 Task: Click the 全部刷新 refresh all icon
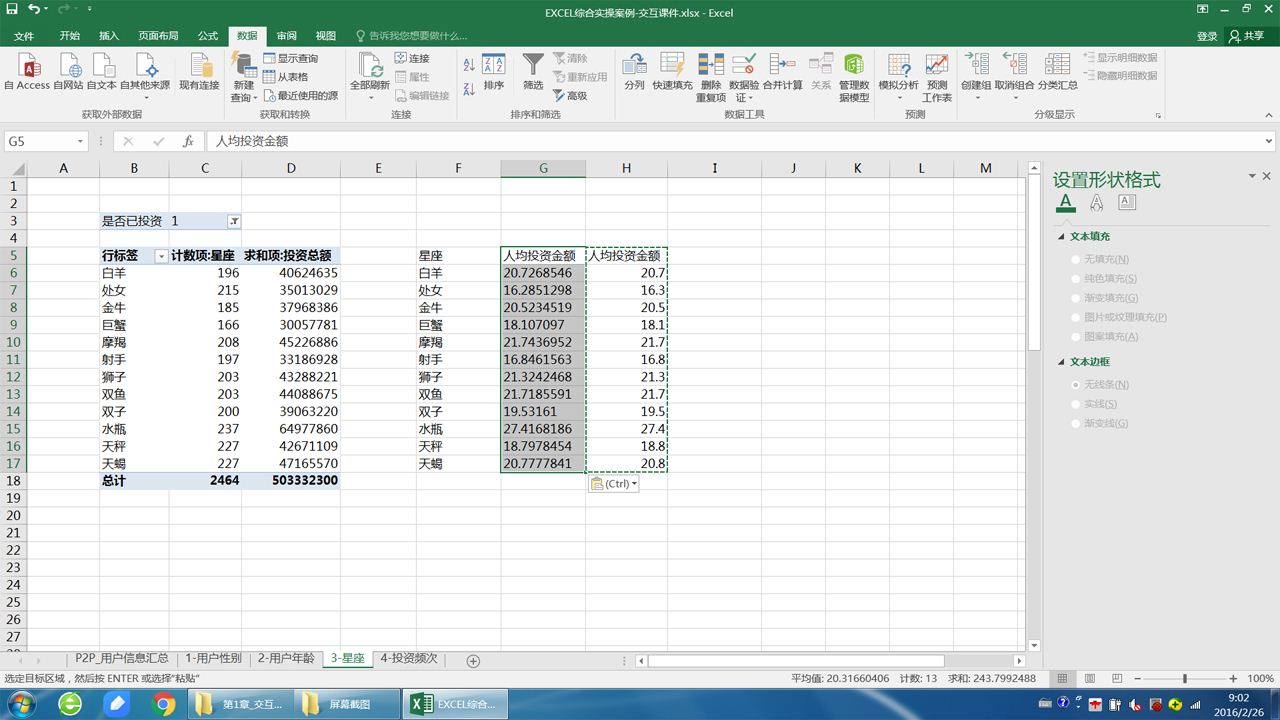[x=370, y=66]
